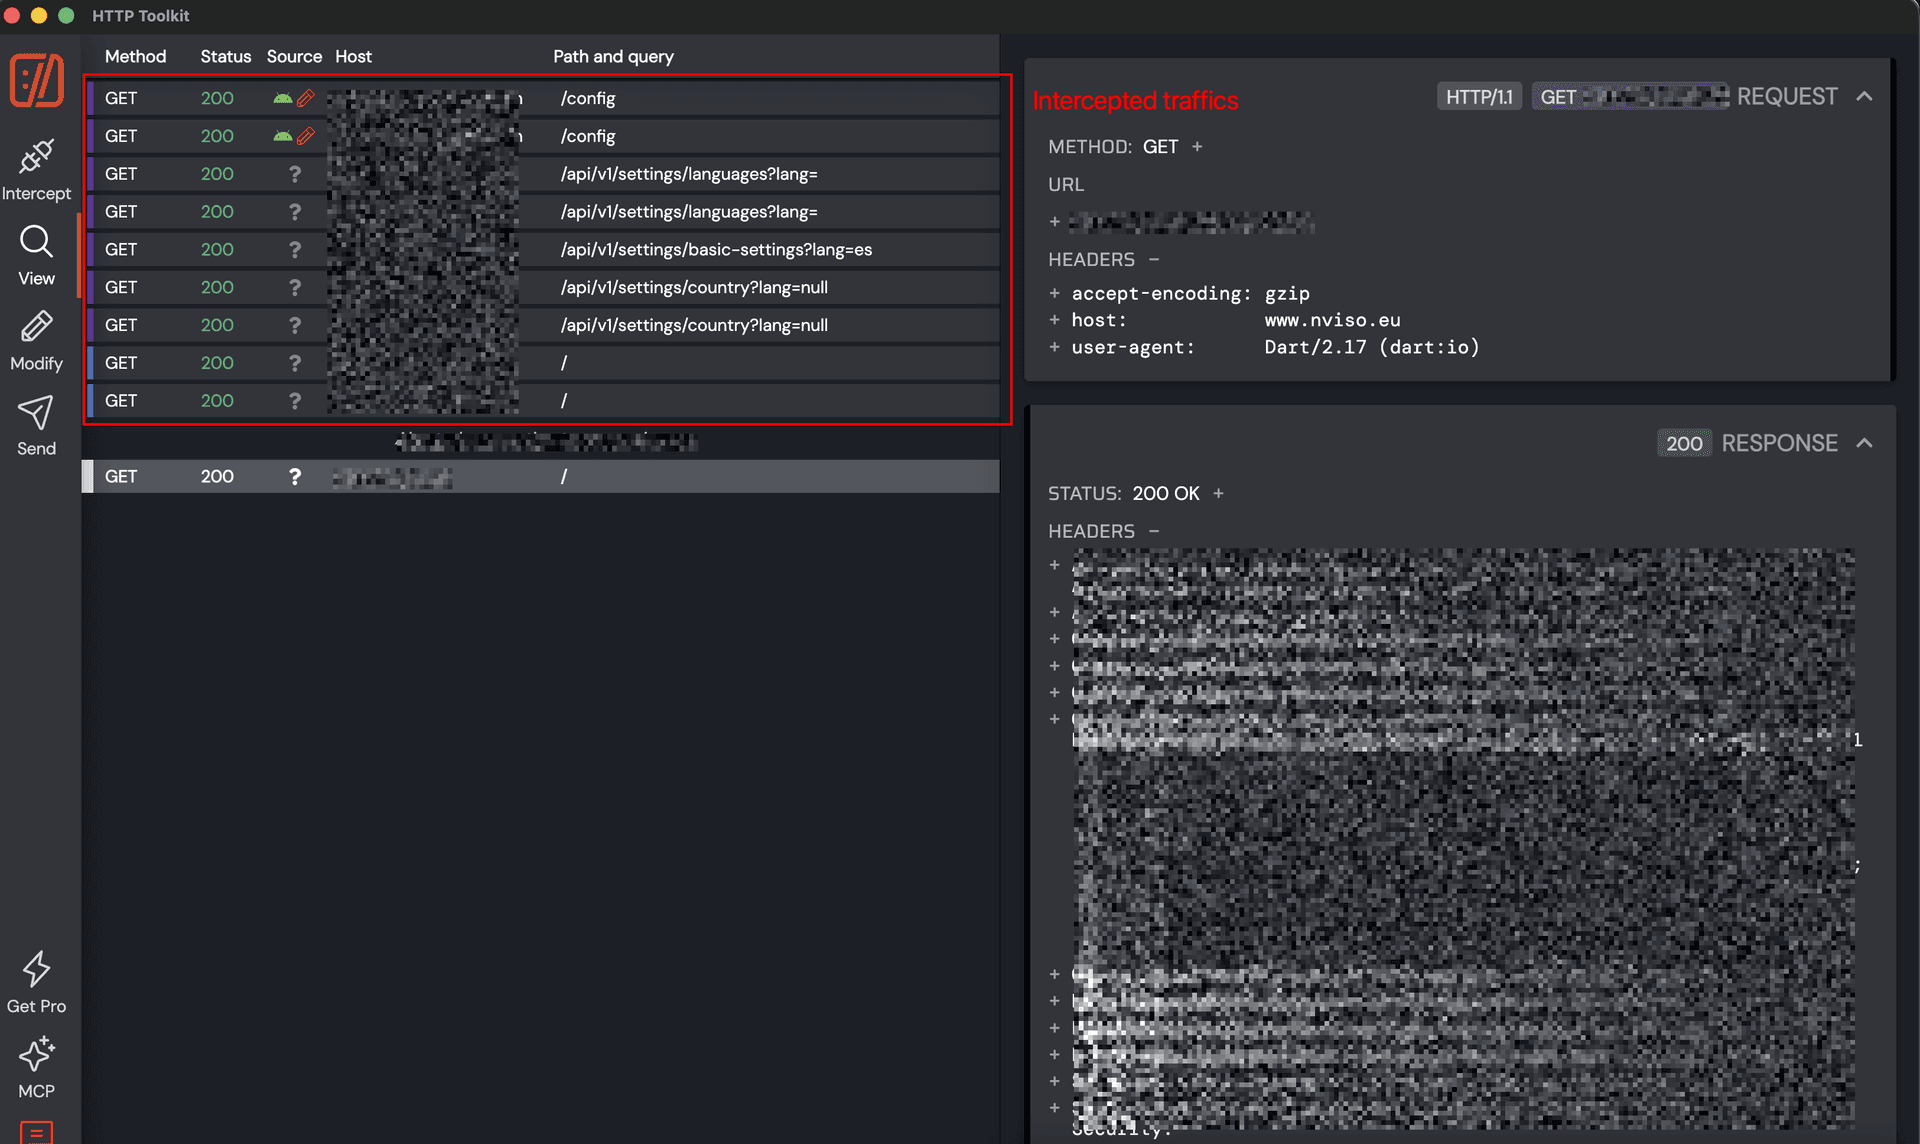The width and height of the screenshot is (1920, 1144).
Task: Select the second /api/v1/settings/country?lang=null request
Action: (544, 325)
